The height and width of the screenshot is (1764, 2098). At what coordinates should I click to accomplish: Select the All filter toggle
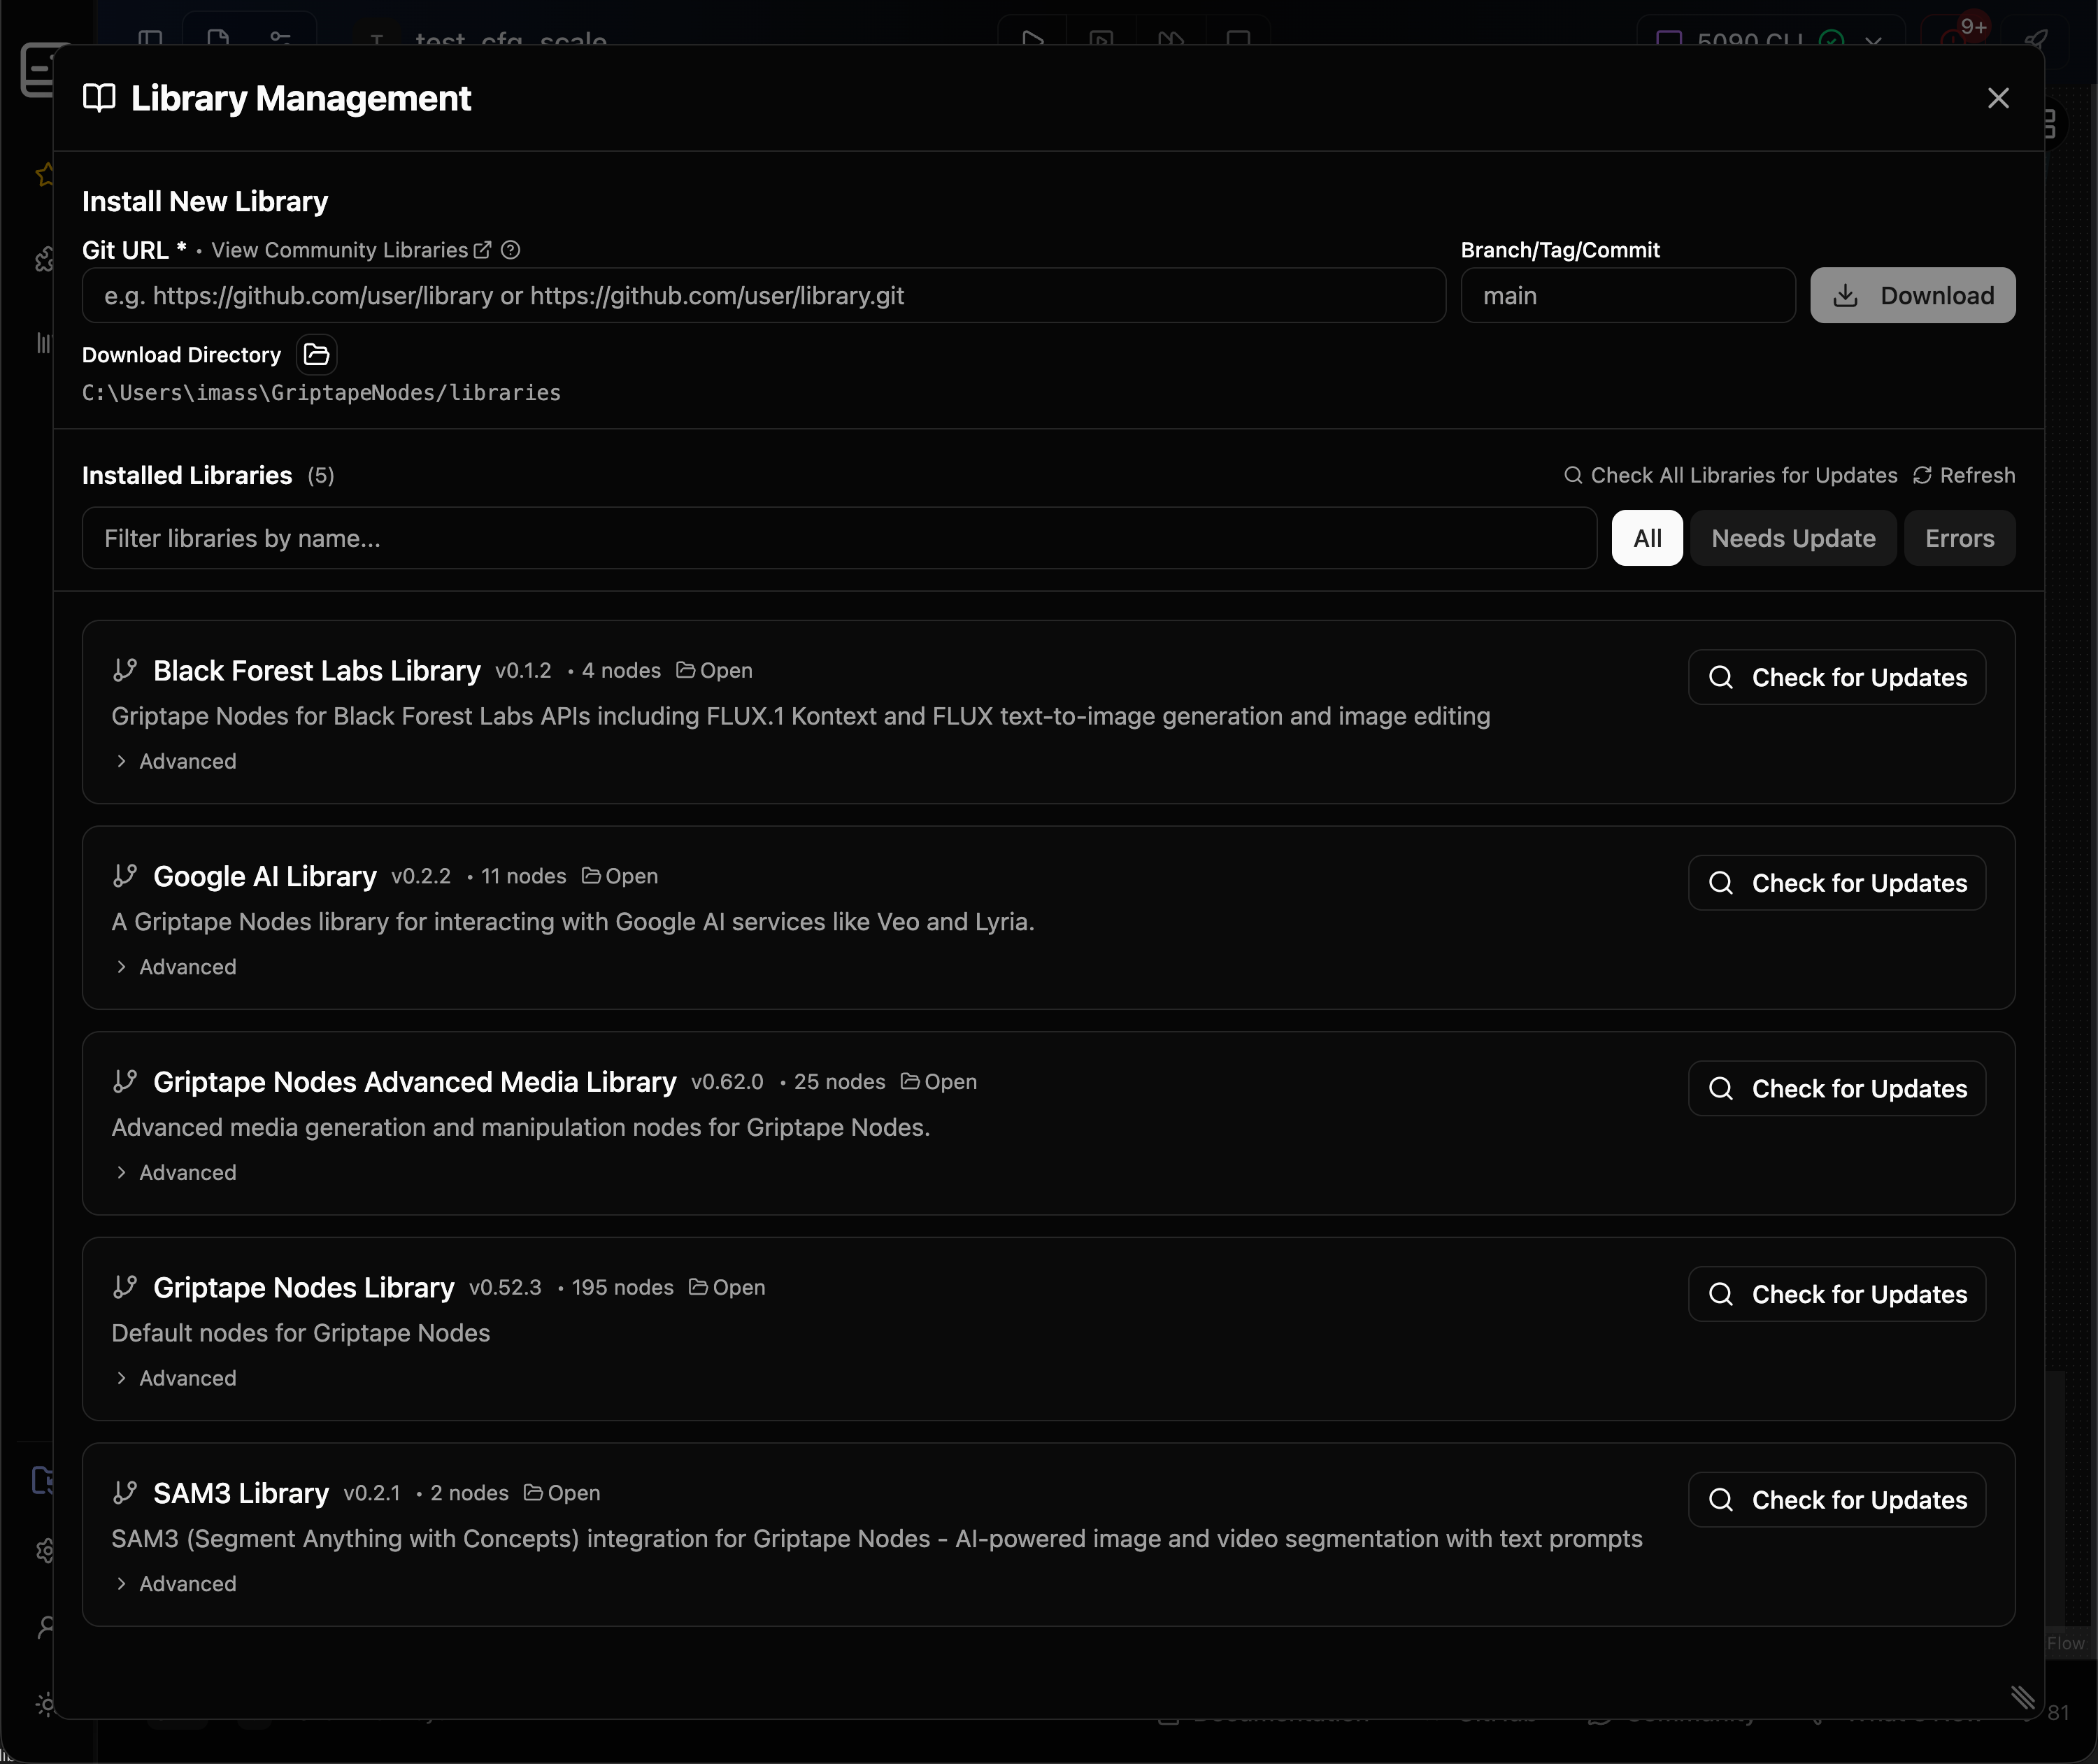tap(1646, 539)
